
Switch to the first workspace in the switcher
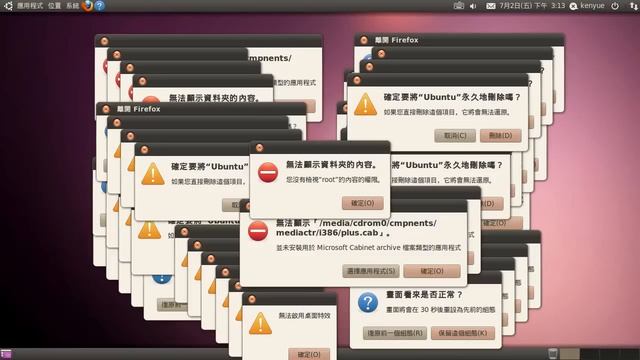pos(569,354)
